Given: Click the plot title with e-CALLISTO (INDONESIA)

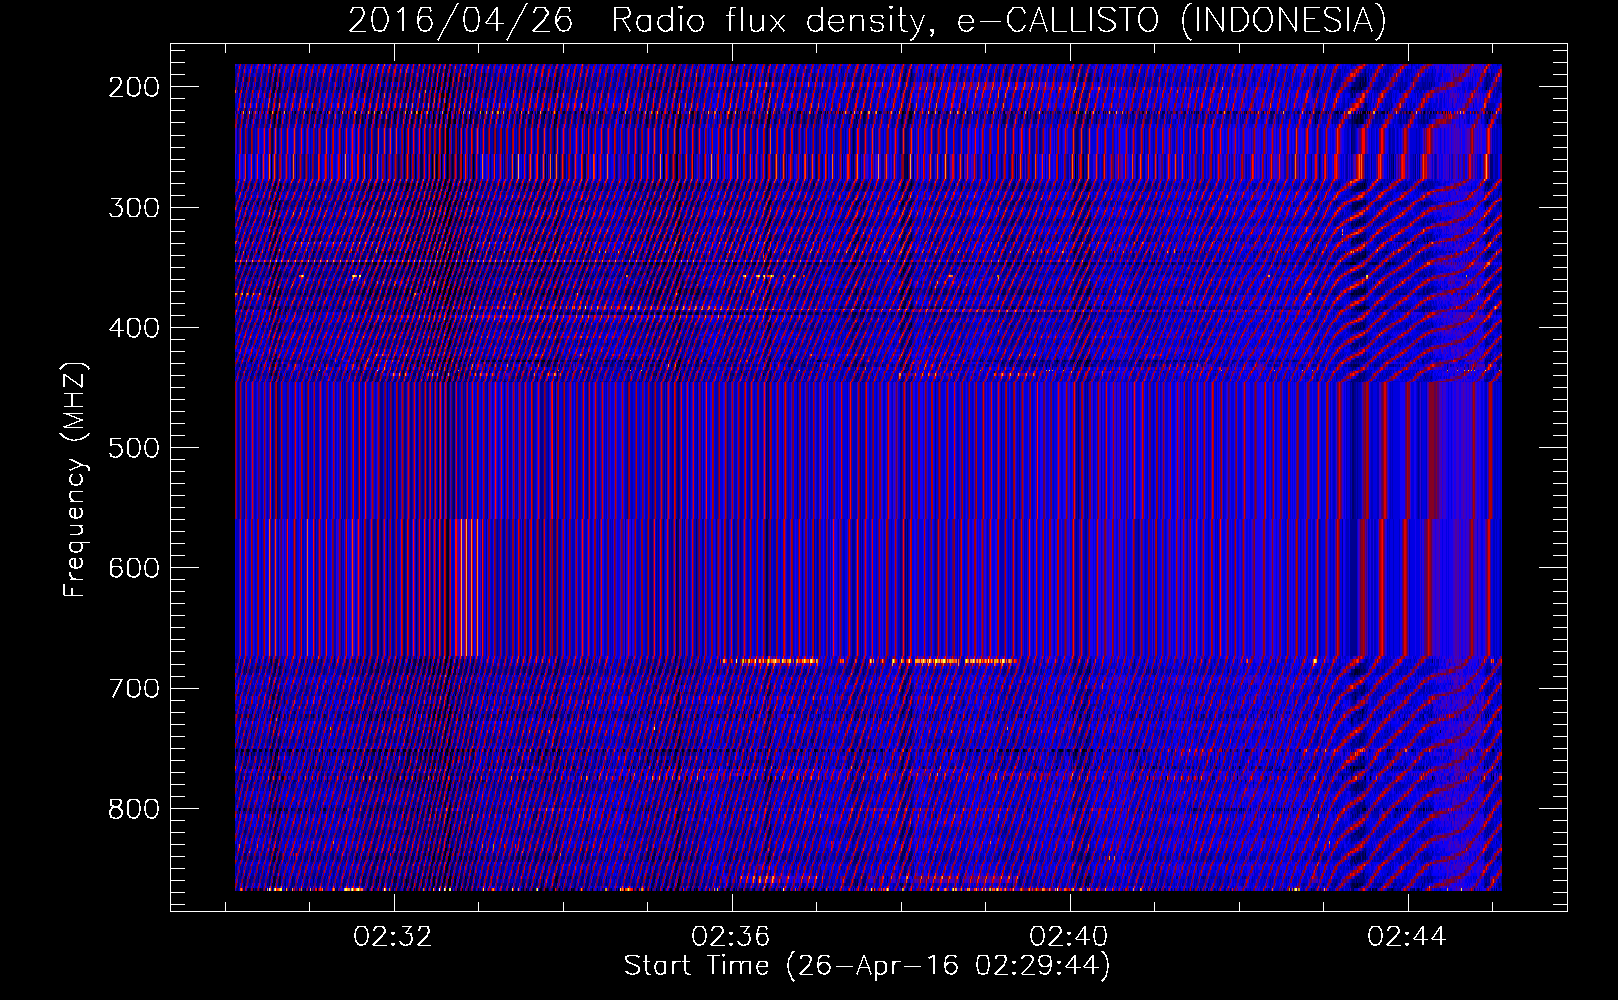Looking at the screenshot, I should [x=867, y=20].
